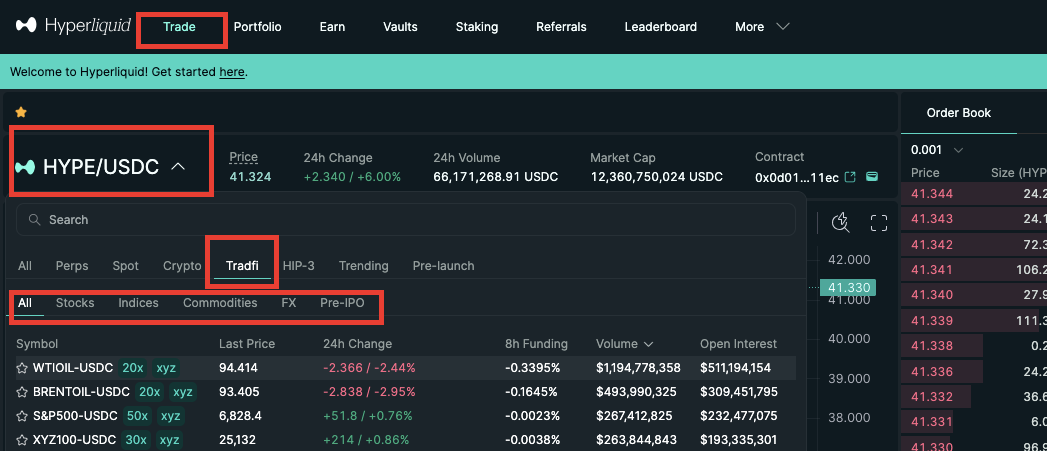The width and height of the screenshot is (1047, 451).
Task: Sort by 24h Change column header
Action: pos(357,344)
